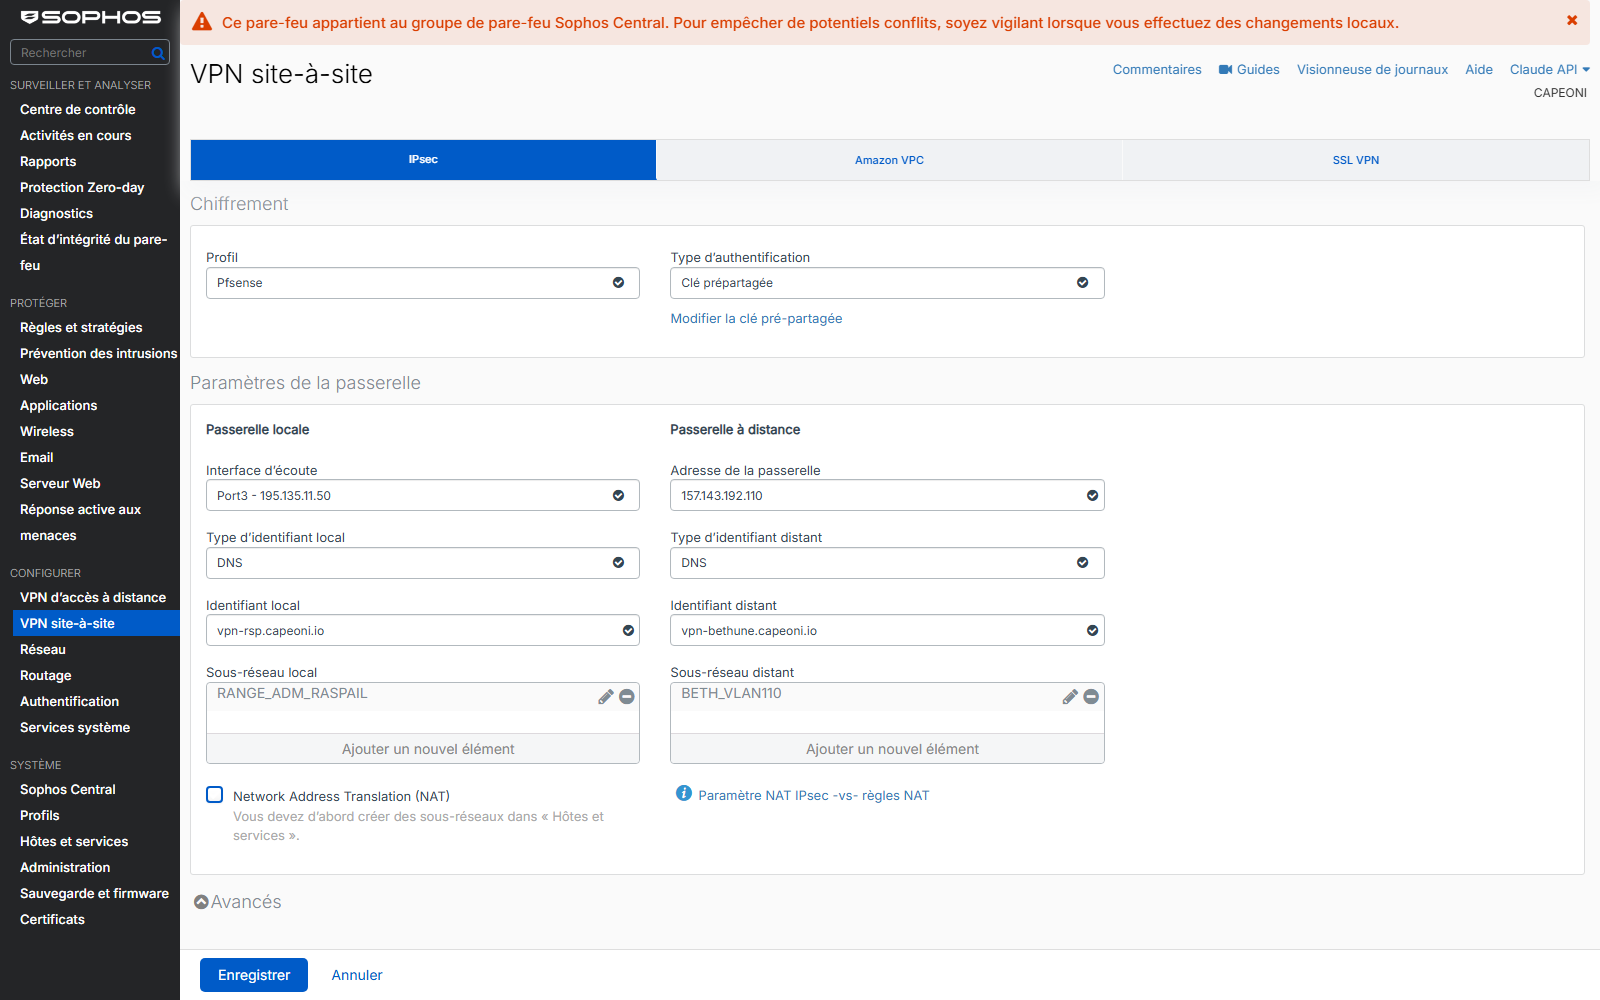1600x1000 pixels.
Task: Go to VPN d'accès à distance
Action: (x=93, y=598)
